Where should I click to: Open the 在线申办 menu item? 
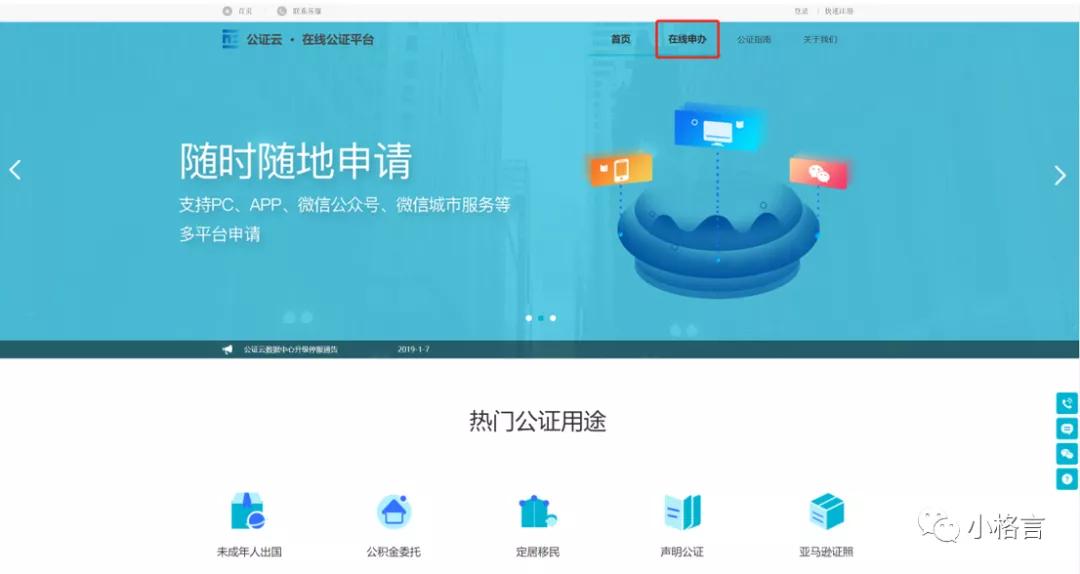(x=687, y=40)
